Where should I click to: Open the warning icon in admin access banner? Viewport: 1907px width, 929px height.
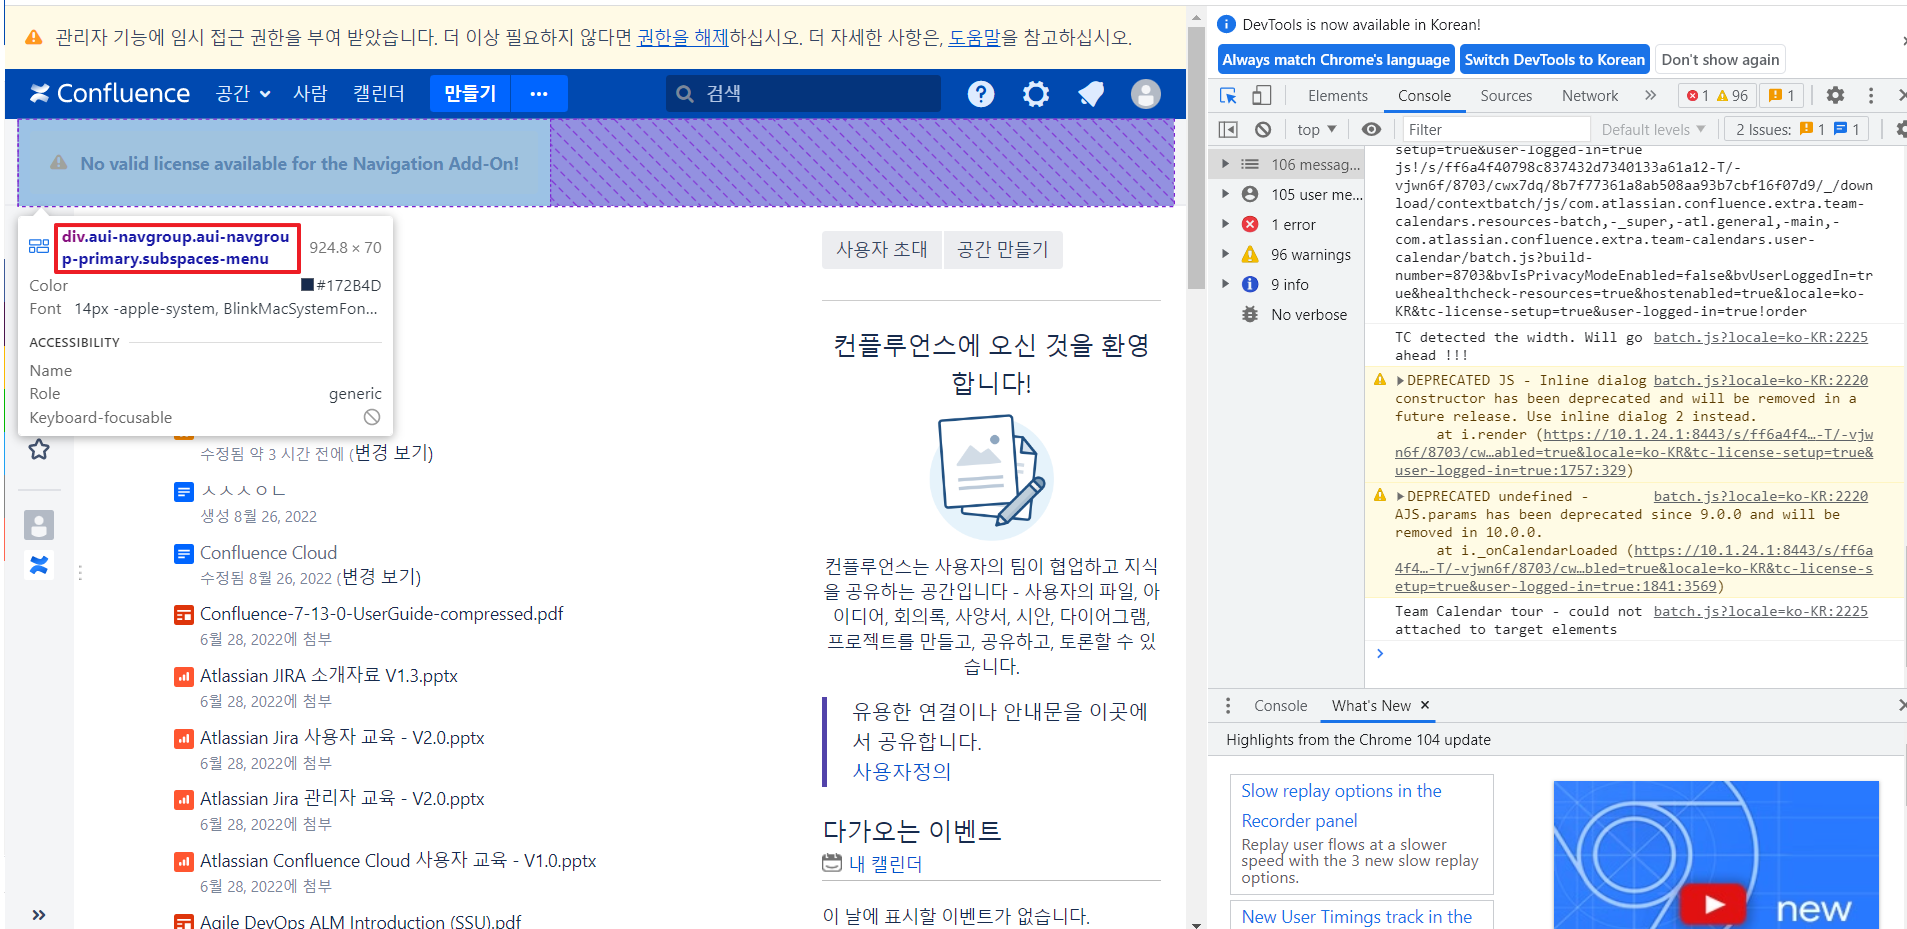pyautogui.click(x=34, y=37)
